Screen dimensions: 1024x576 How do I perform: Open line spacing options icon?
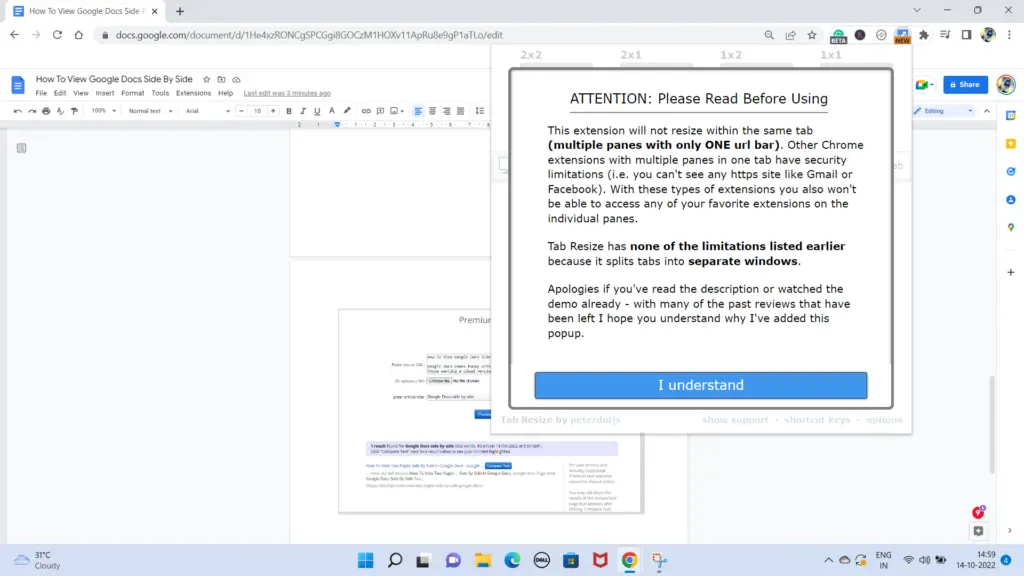(x=480, y=111)
